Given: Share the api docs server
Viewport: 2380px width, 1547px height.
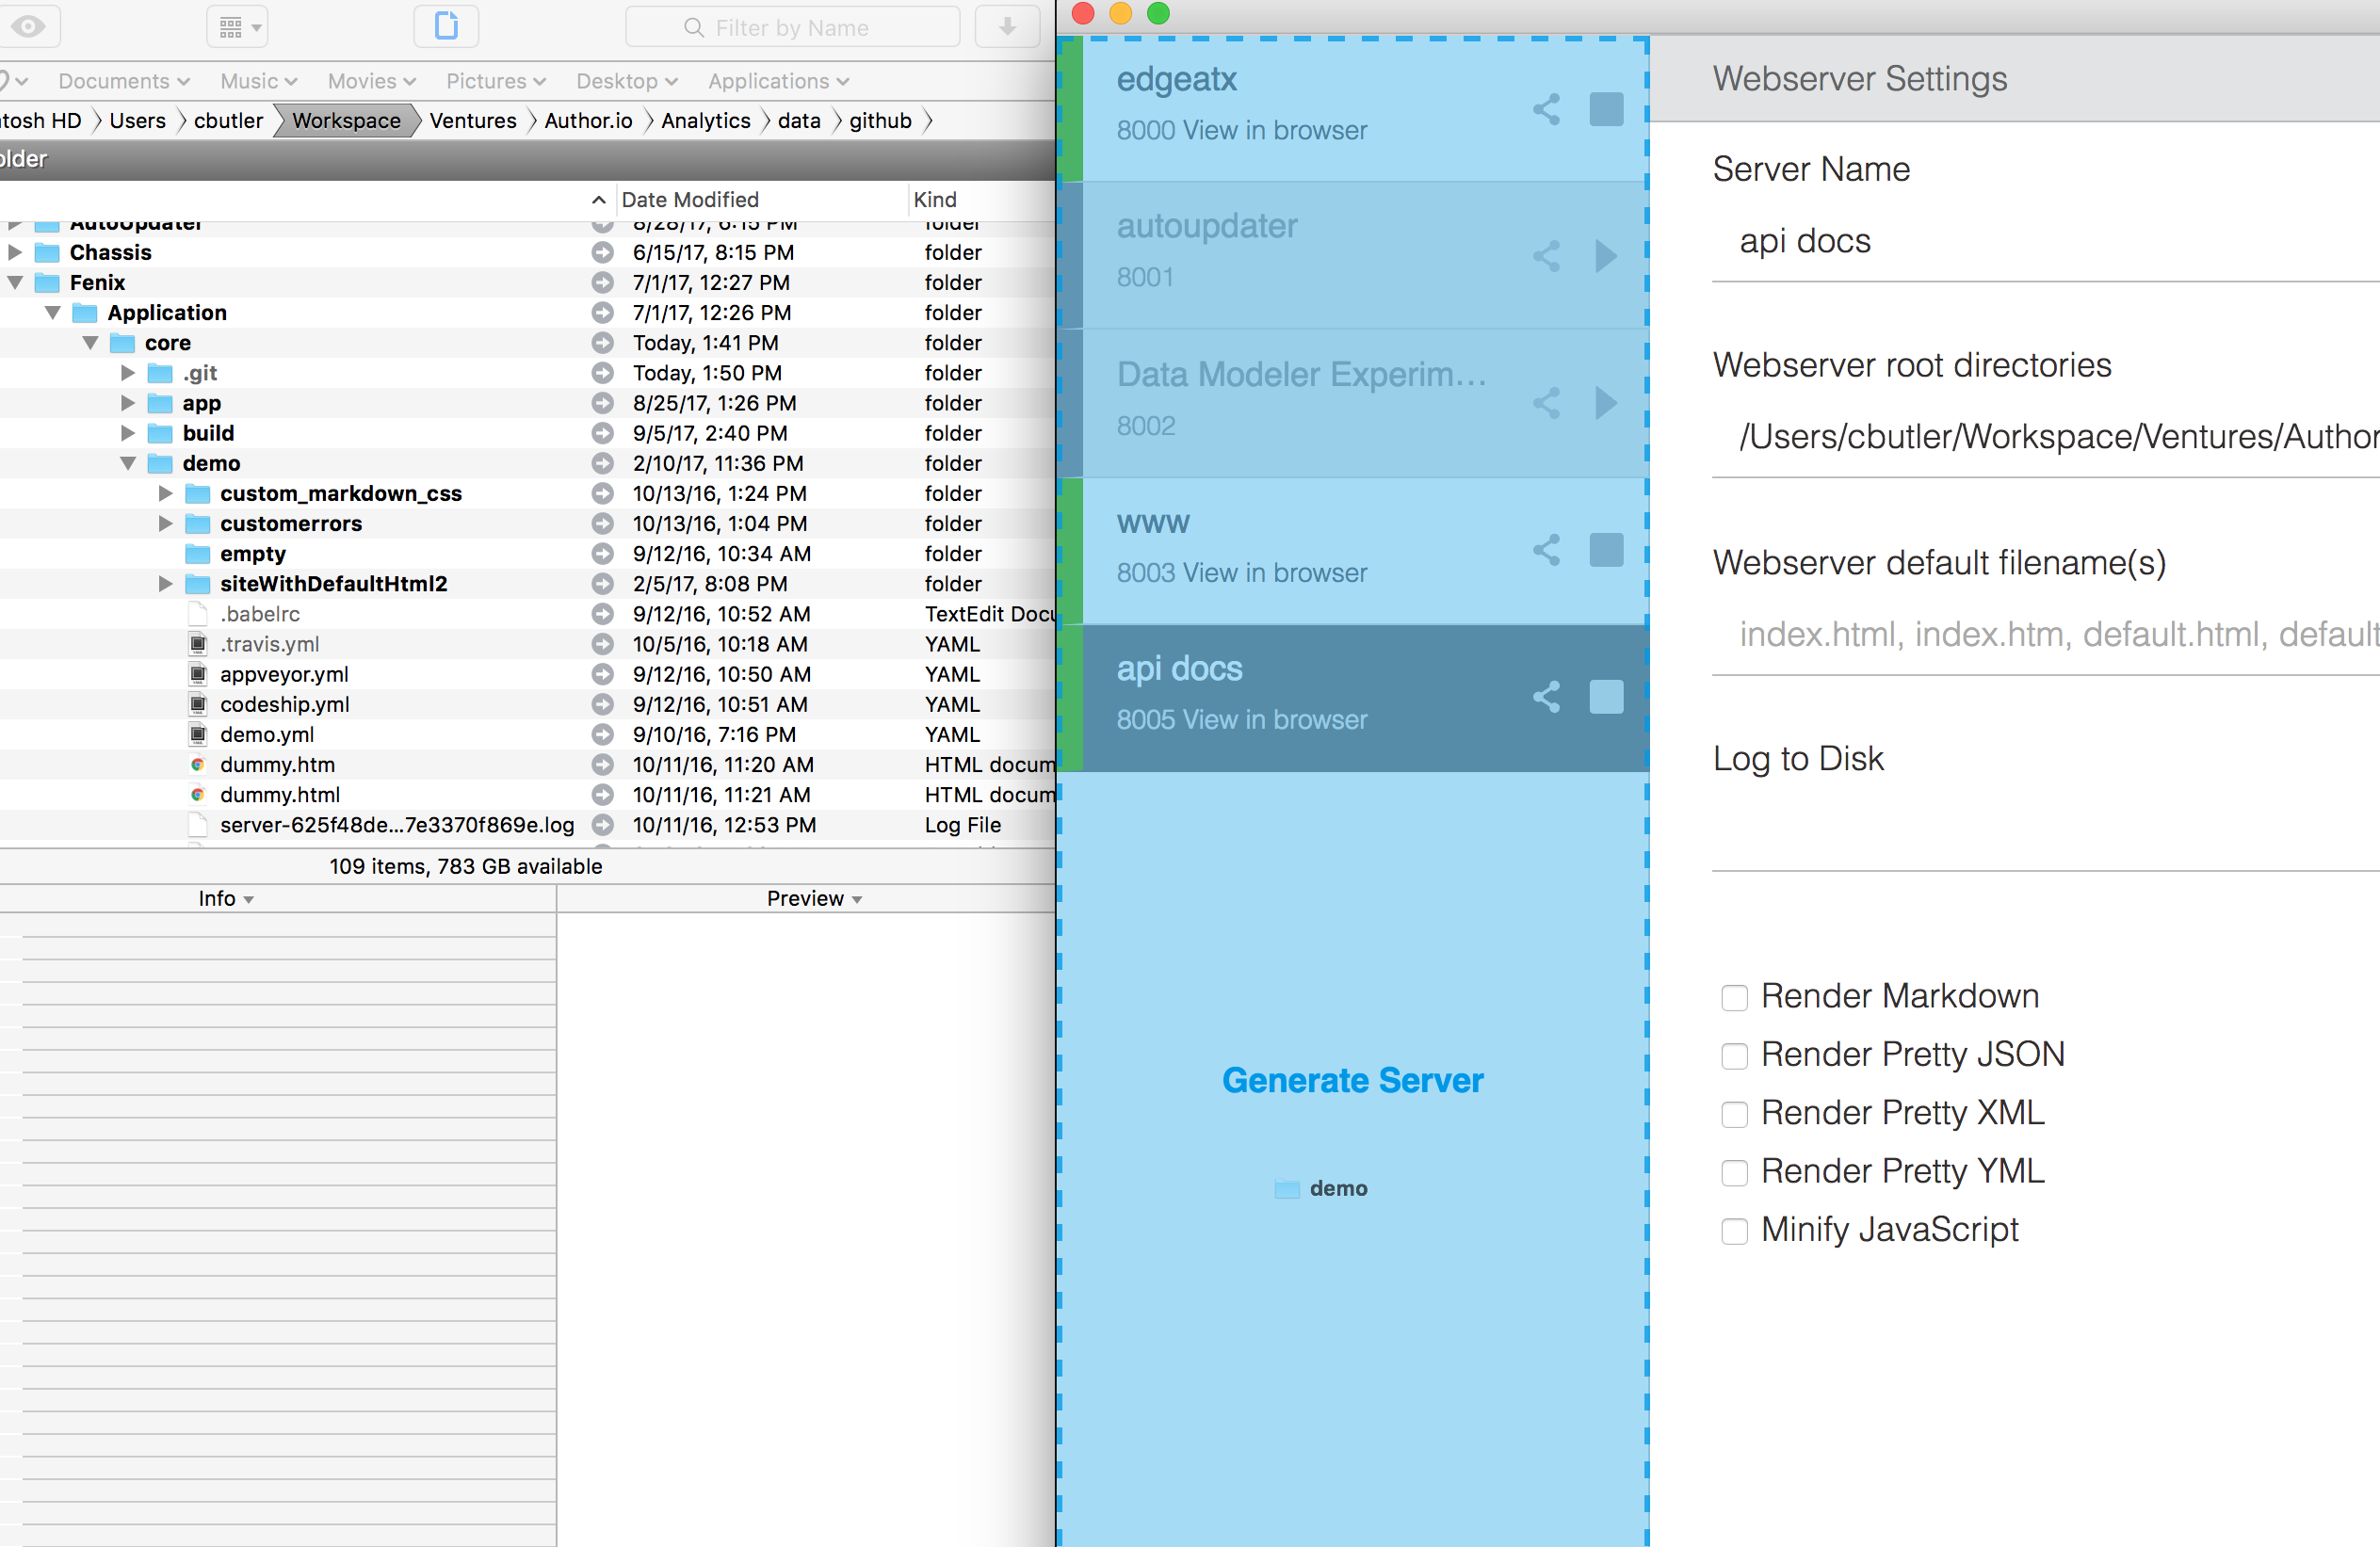Looking at the screenshot, I should point(1546,697).
